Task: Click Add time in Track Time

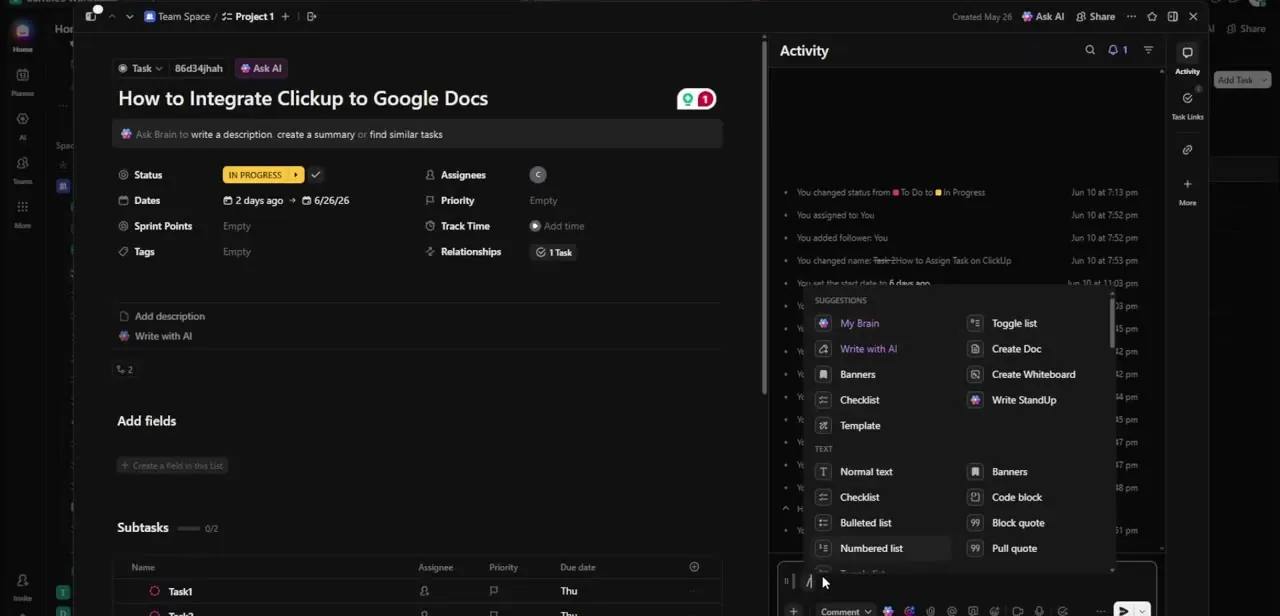Action: [x=557, y=226]
